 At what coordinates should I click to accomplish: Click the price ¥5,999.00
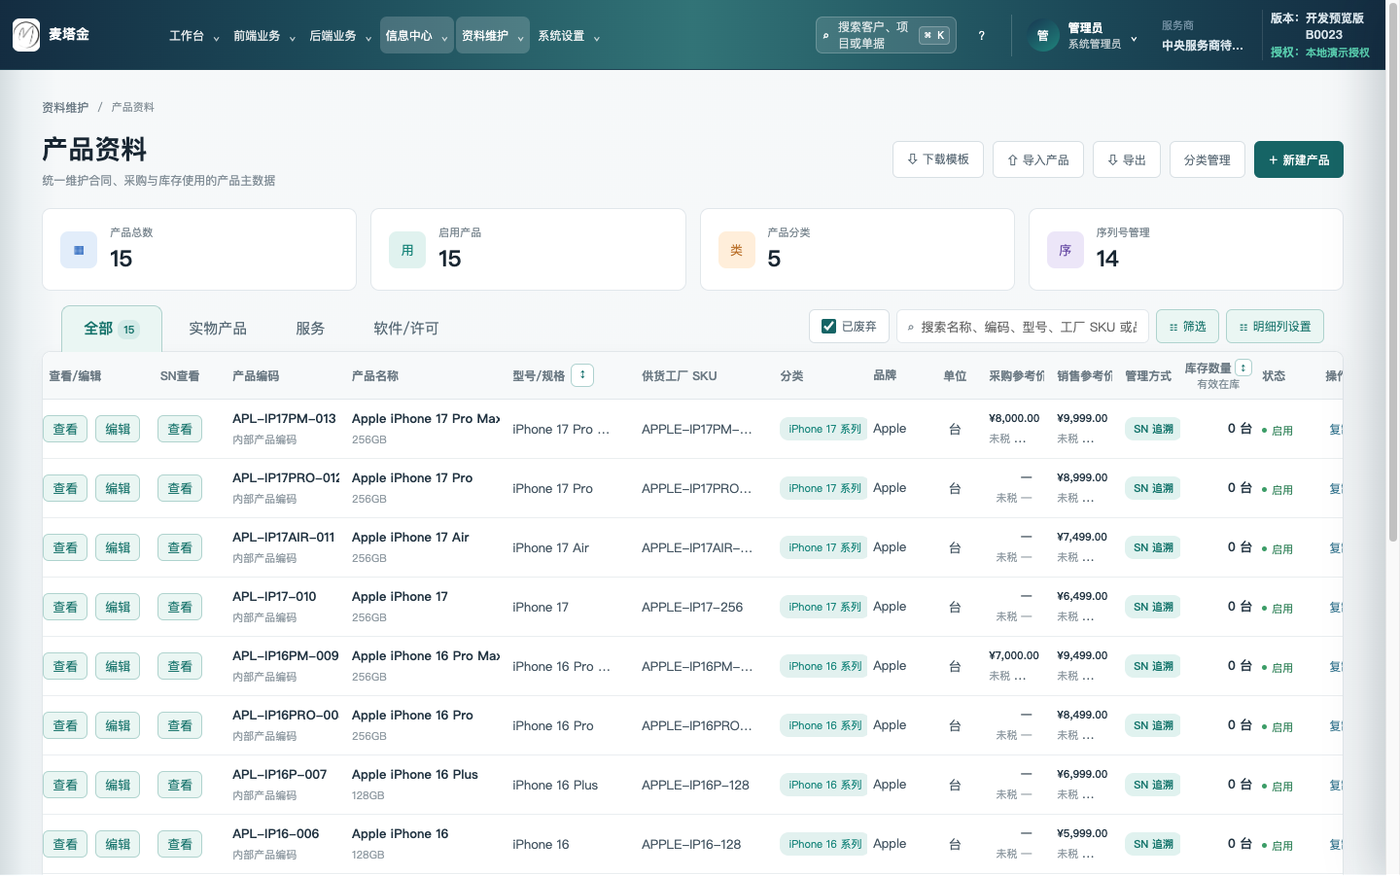coord(1082,833)
